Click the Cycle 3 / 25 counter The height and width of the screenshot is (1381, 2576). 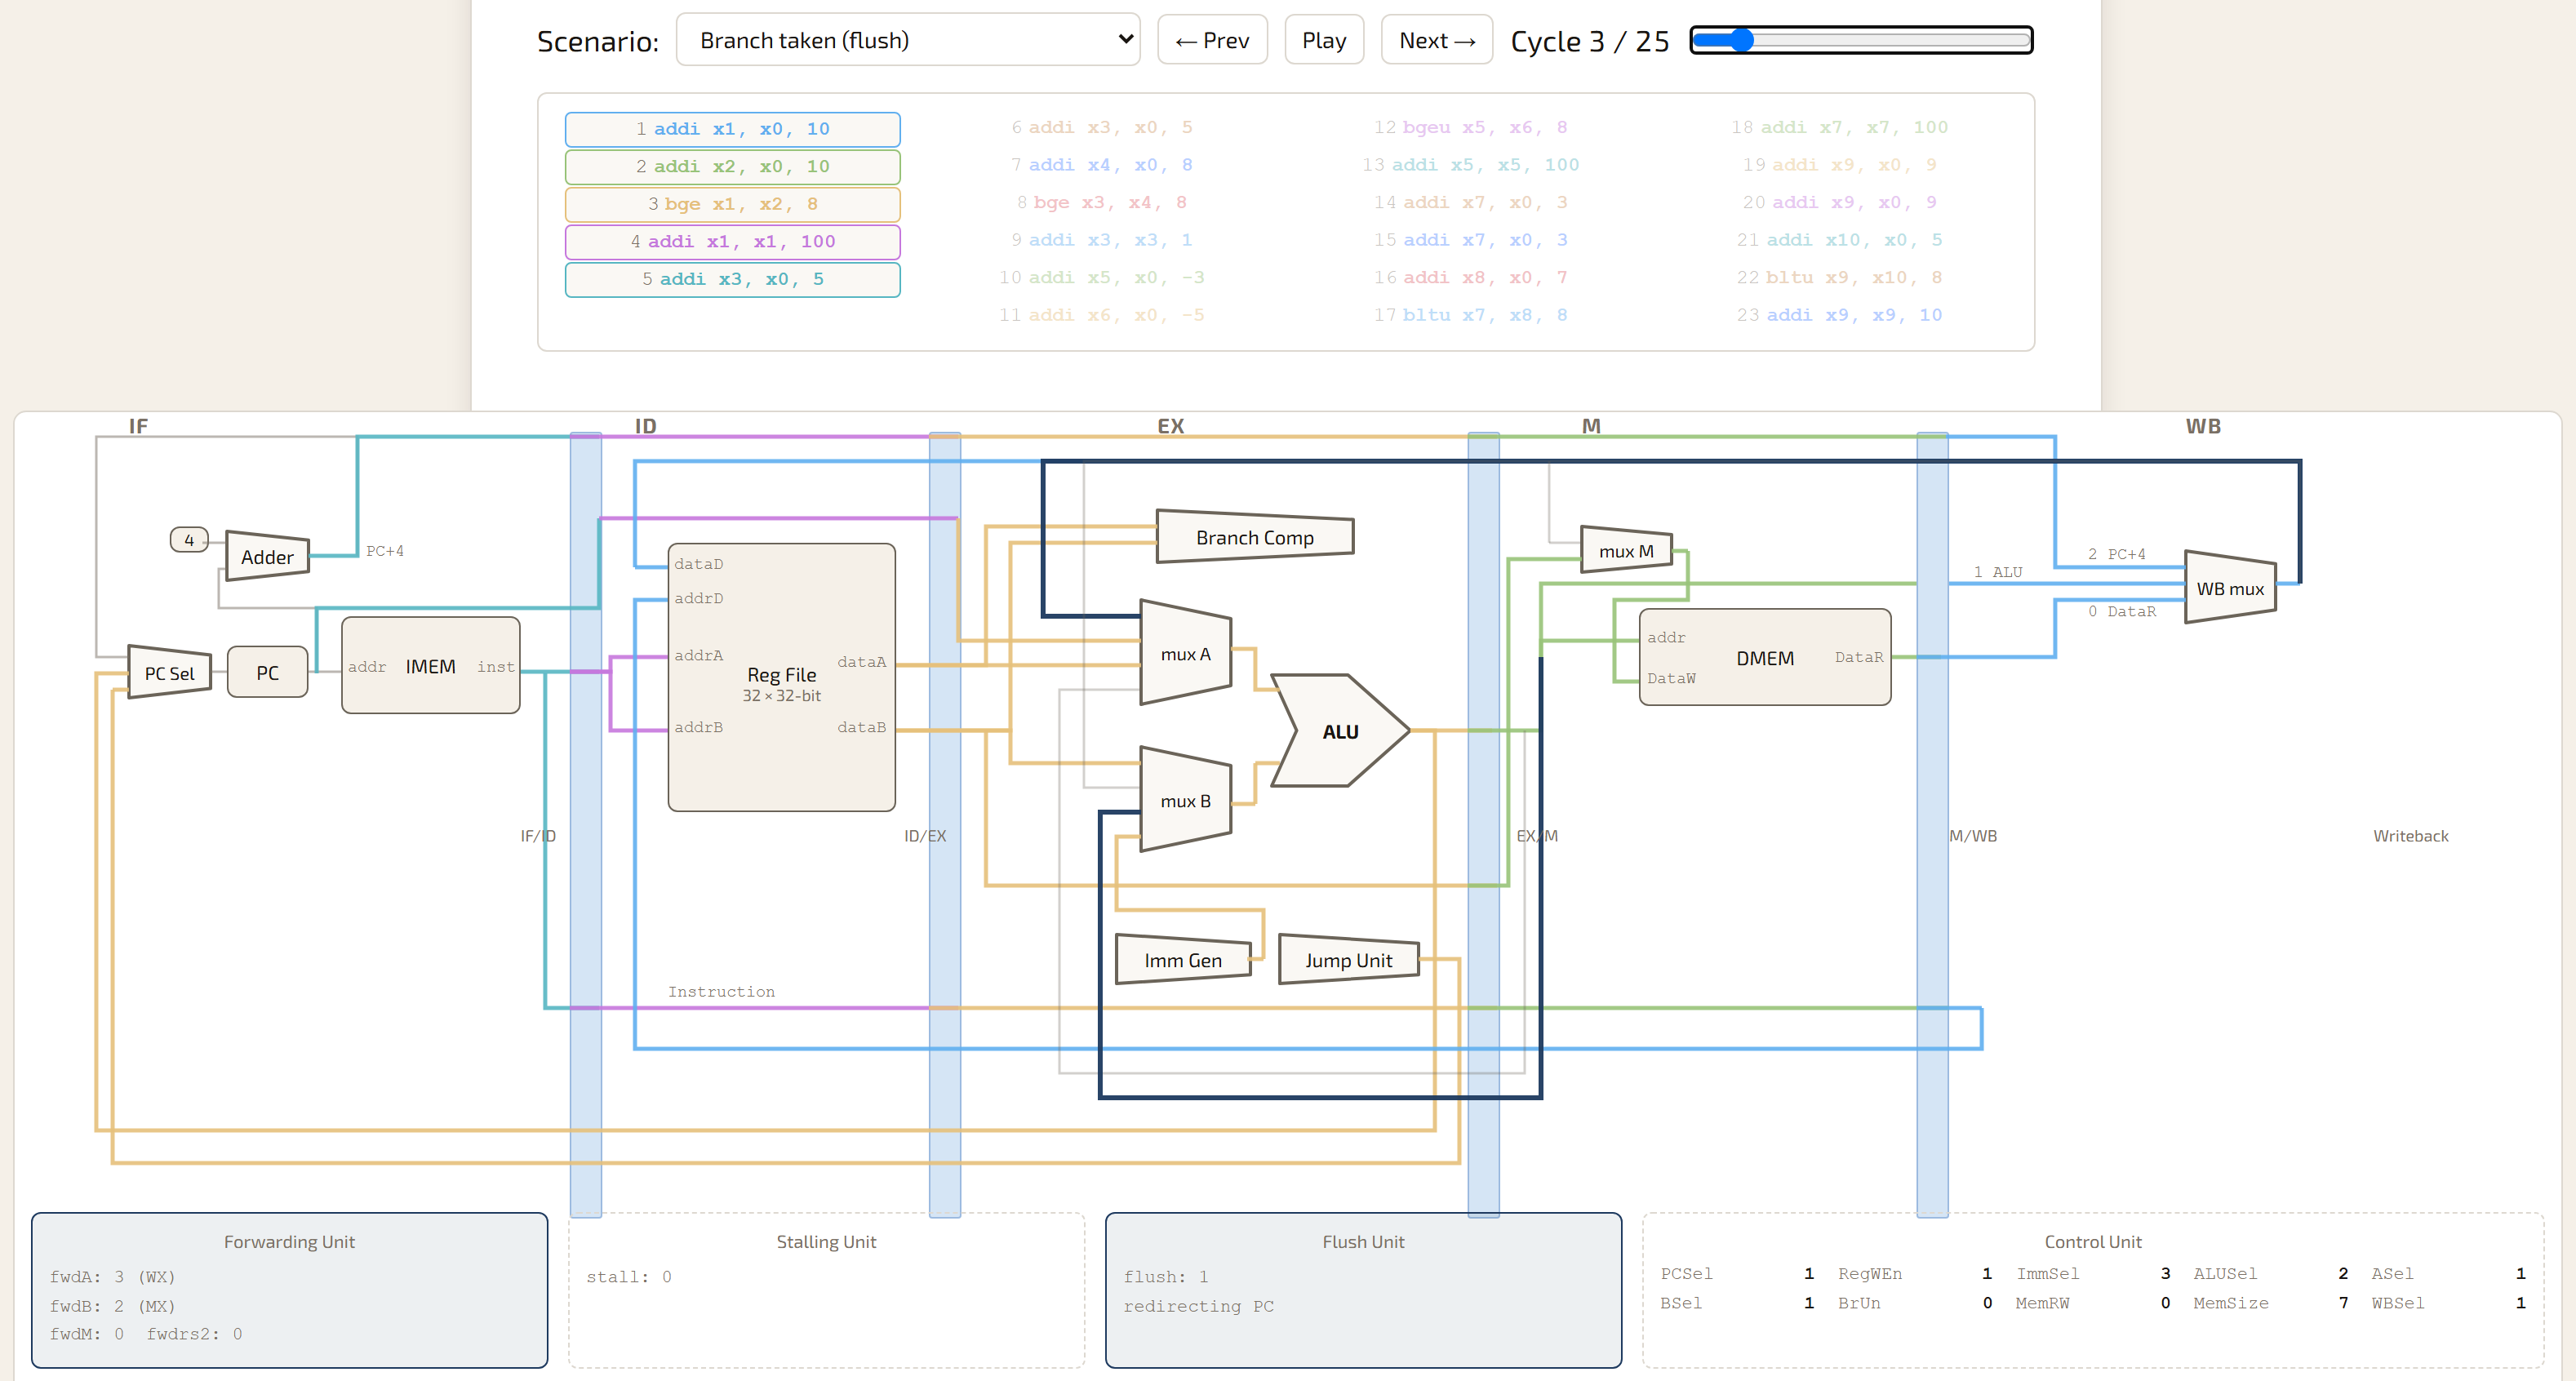pyautogui.click(x=1589, y=41)
